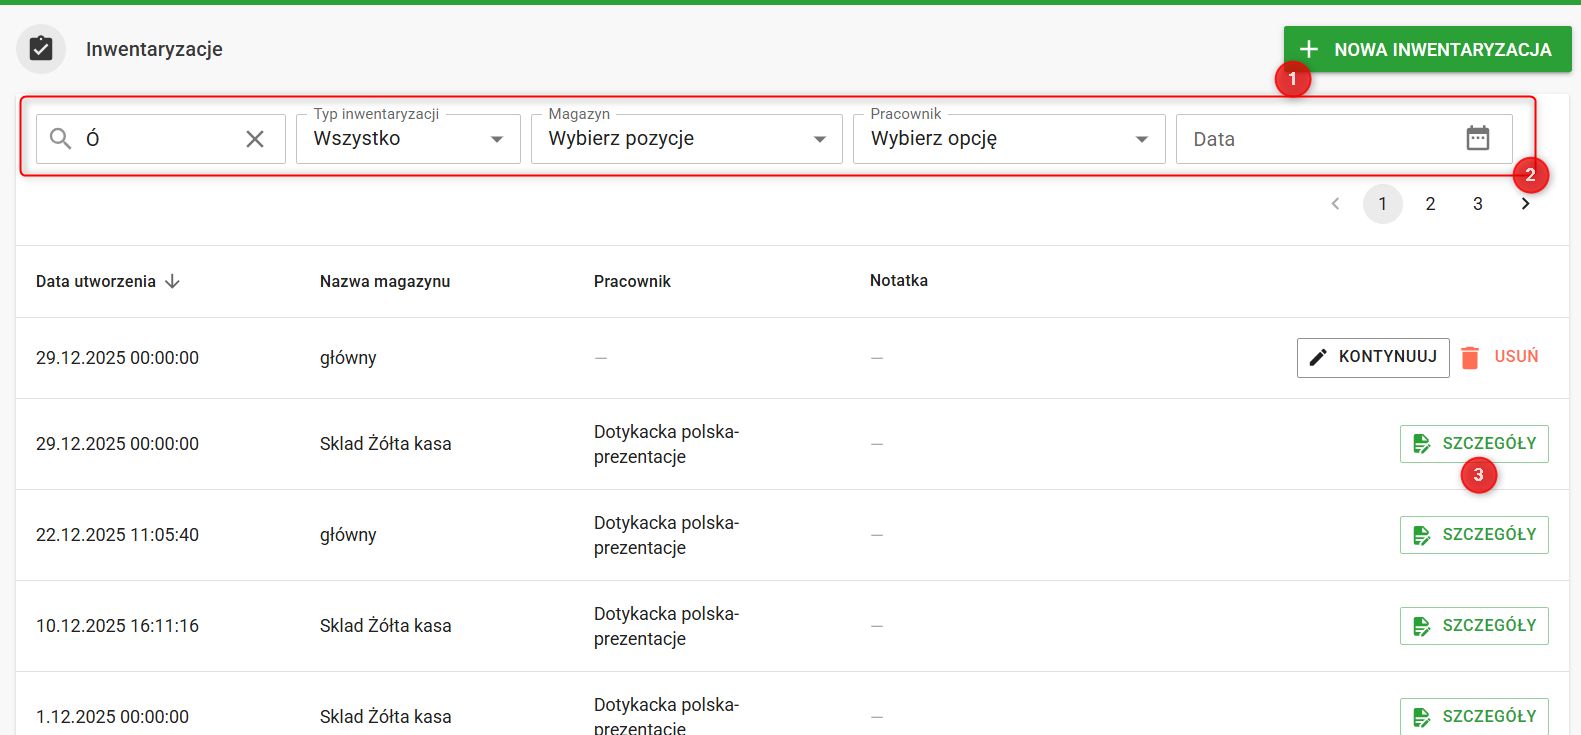Clear the search field with X icon
Screen dimensions: 1581x735
[255, 139]
